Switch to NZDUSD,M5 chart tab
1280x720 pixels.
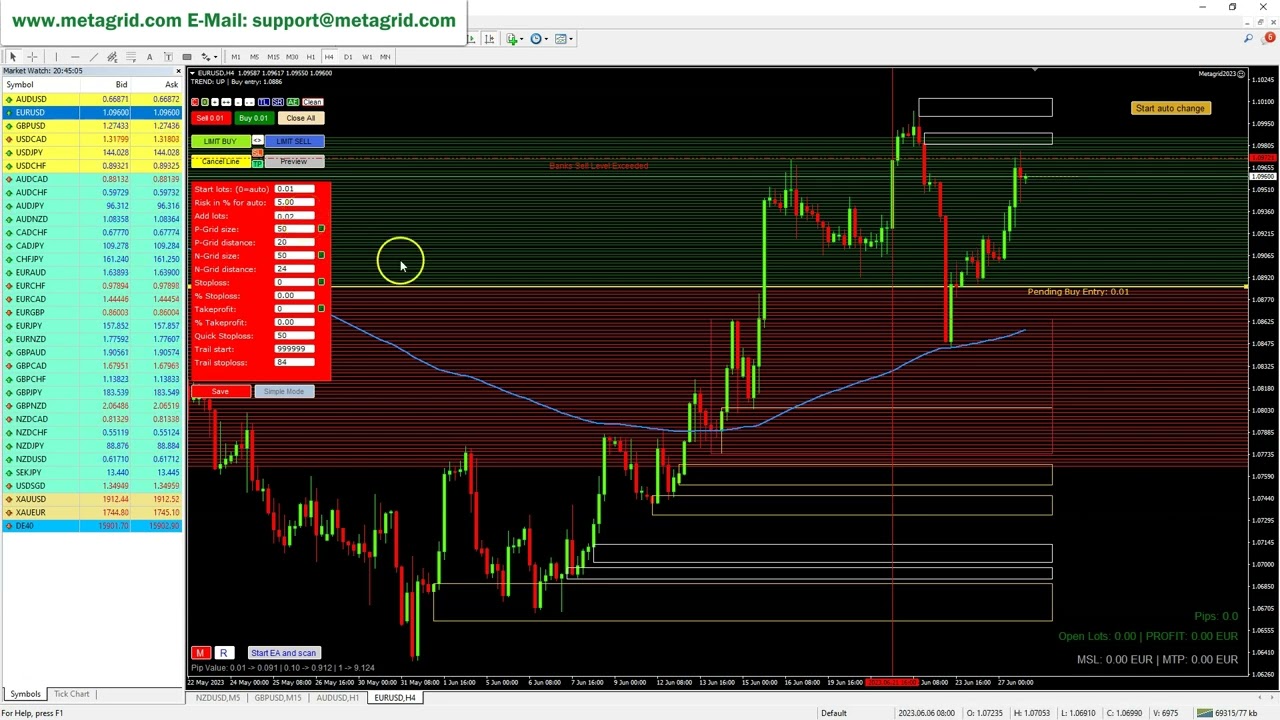(x=218, y=698)
